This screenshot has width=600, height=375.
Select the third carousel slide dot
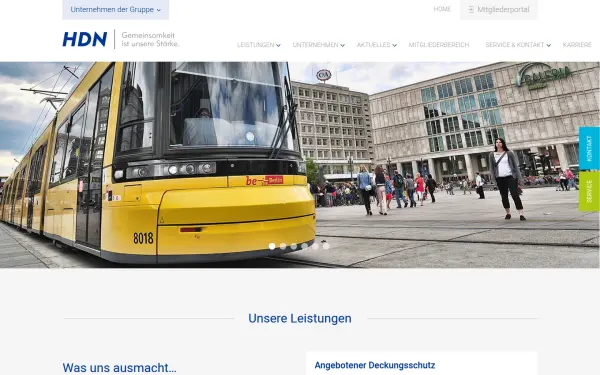293,246
